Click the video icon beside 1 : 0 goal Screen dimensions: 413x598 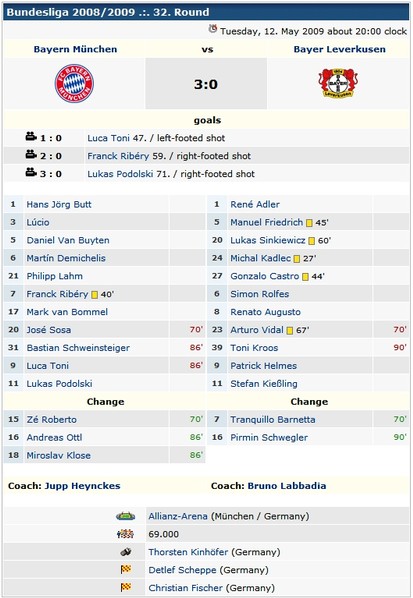tap(31, 137)
